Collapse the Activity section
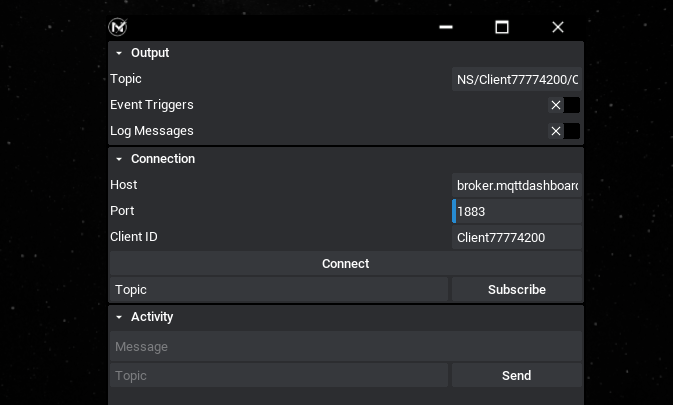The width and height of the screenshot is (673, 405). (119, 317)
